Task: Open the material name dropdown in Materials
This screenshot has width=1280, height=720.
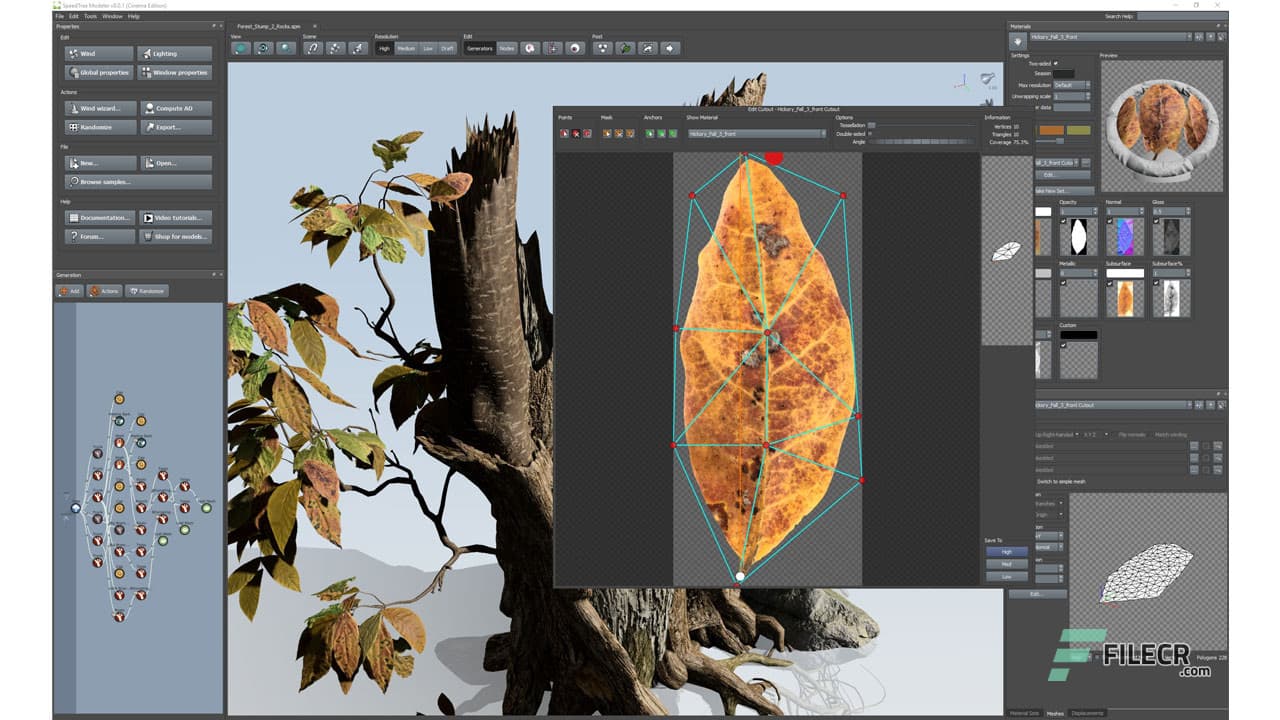Action: [x=1110, y=37]
